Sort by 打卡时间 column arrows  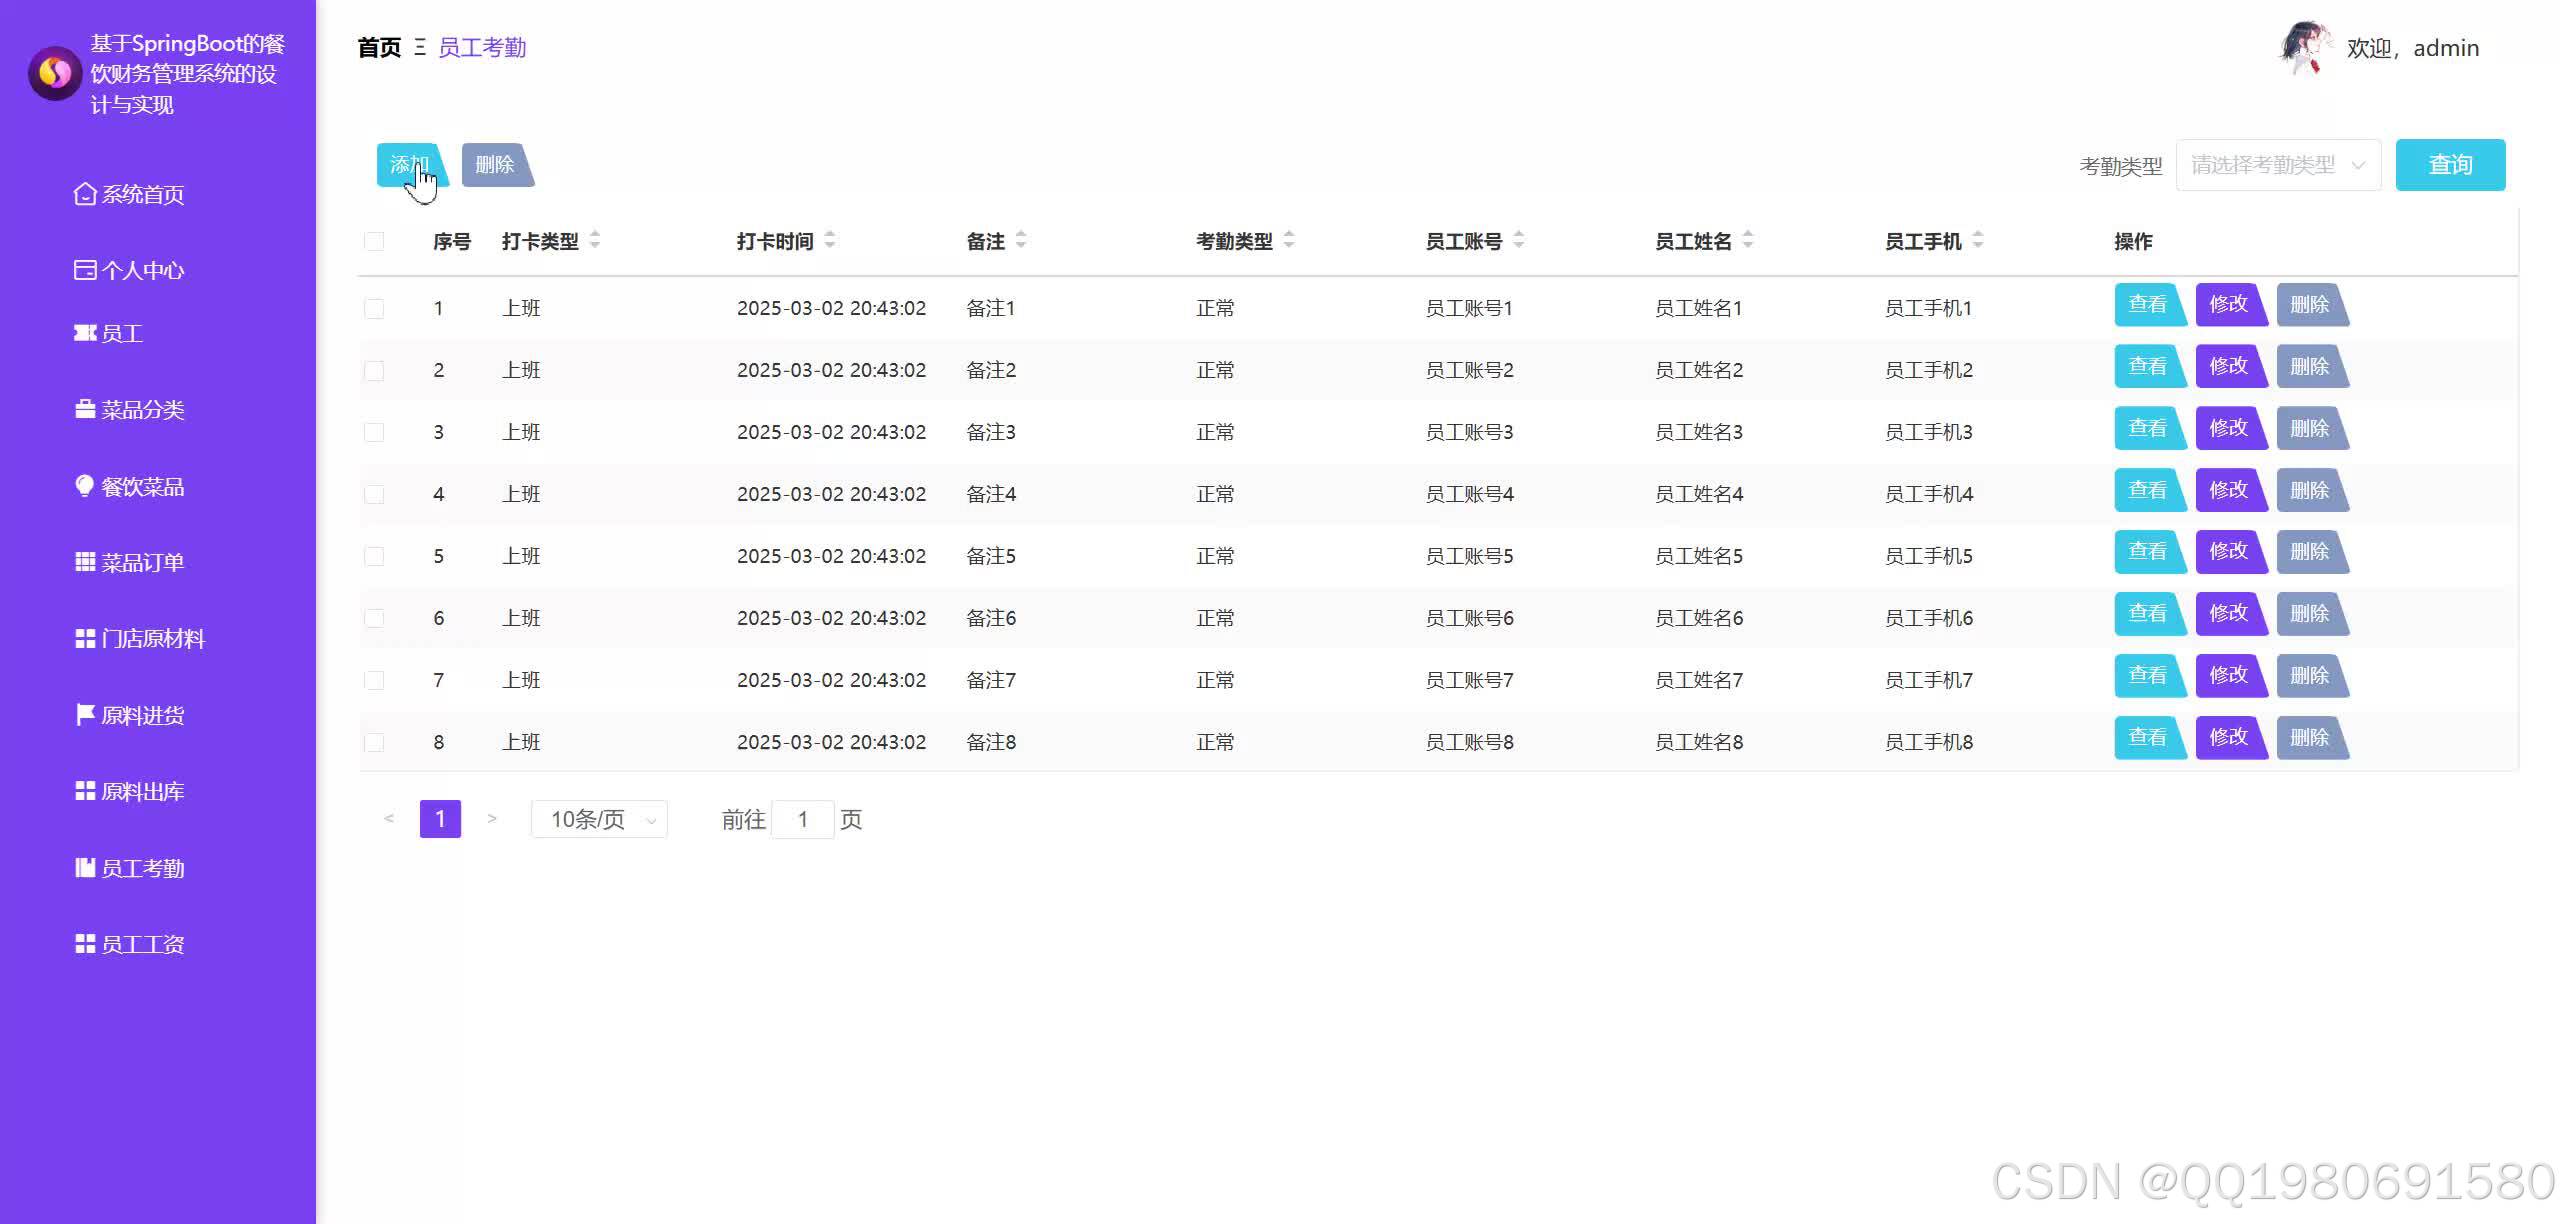830,240
